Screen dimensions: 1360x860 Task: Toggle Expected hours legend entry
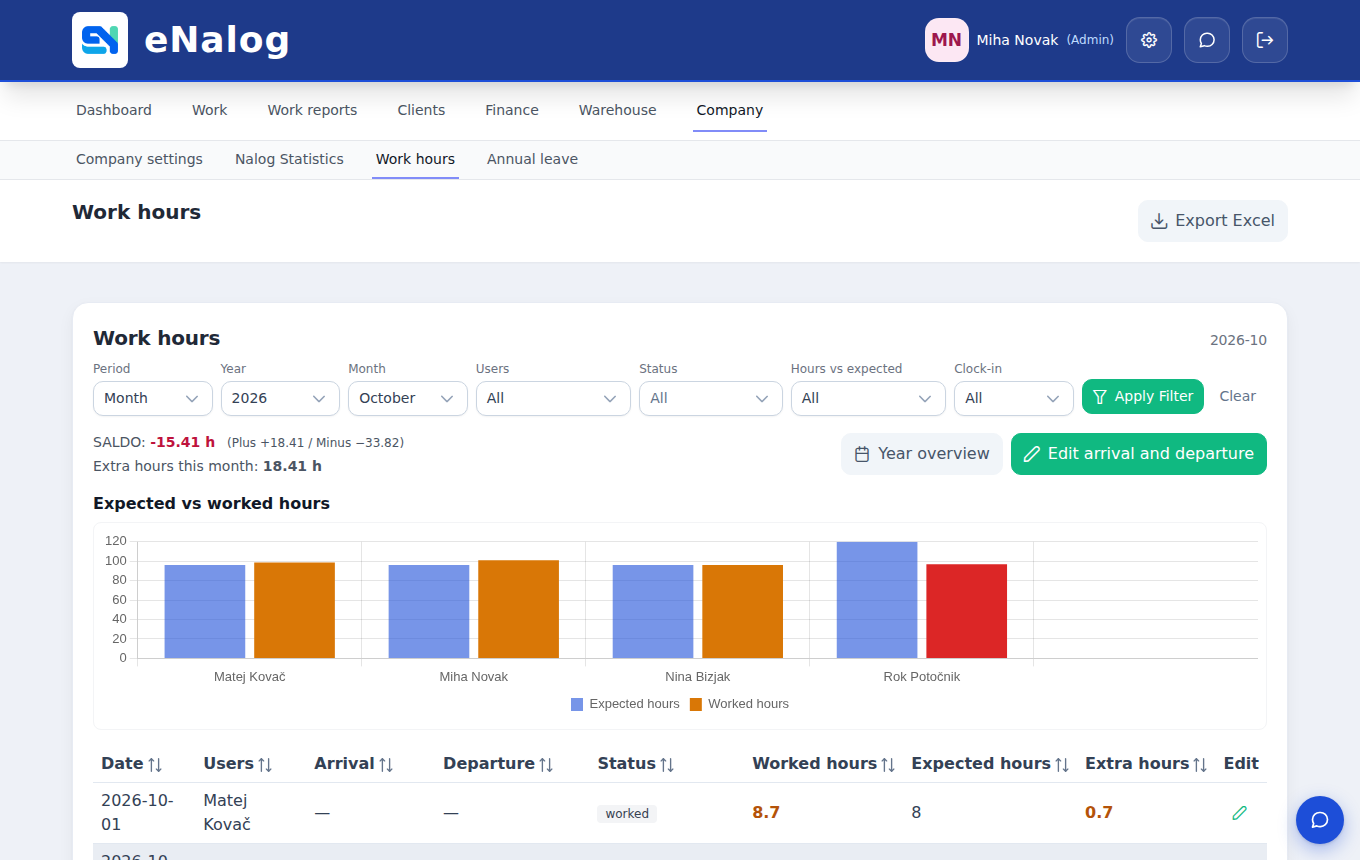point(625,704)
